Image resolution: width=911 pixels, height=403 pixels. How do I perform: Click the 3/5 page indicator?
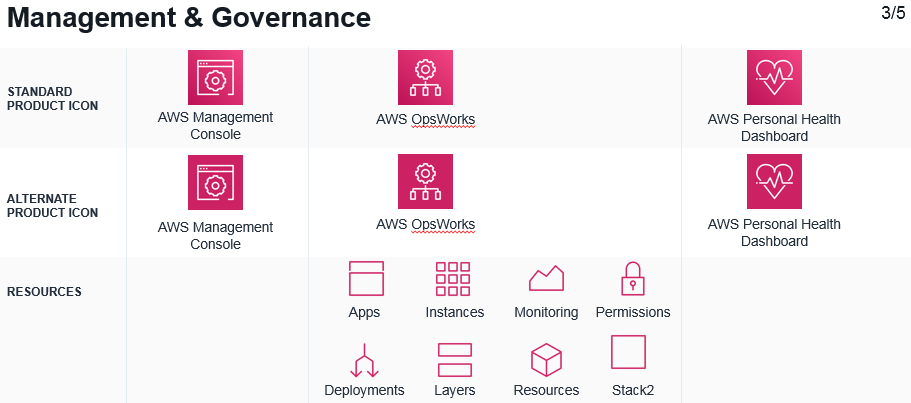coord(894,13)
